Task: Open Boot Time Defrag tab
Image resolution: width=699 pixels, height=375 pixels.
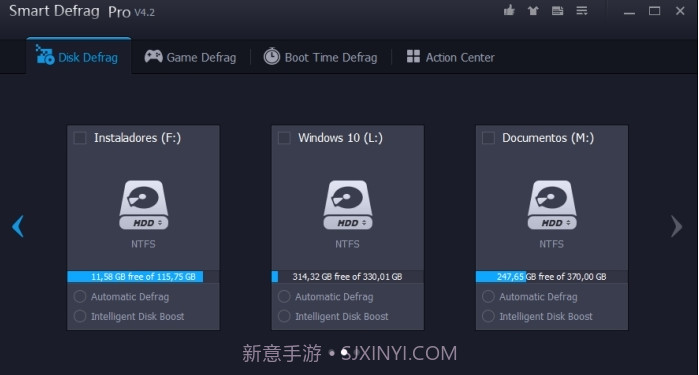Action: 320,57
